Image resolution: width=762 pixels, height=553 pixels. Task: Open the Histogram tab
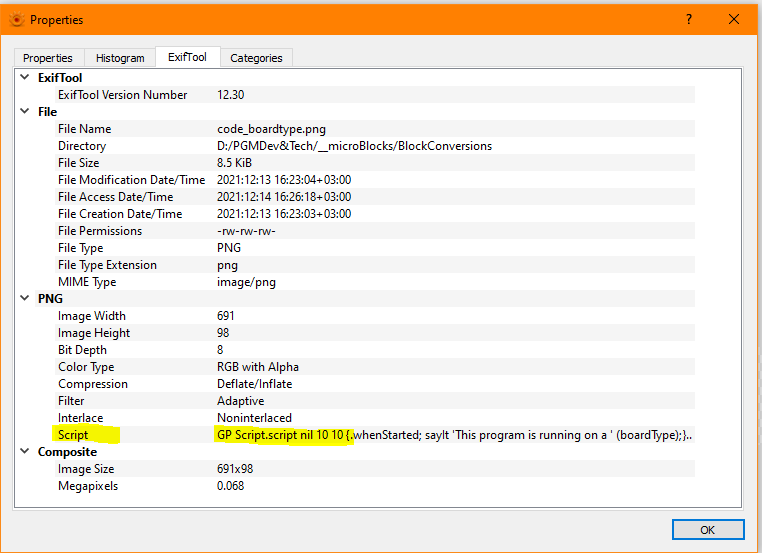120,58
